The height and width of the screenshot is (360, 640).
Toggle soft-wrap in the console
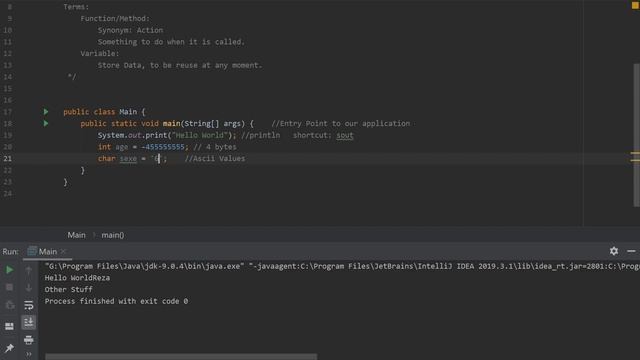[29, 305]
